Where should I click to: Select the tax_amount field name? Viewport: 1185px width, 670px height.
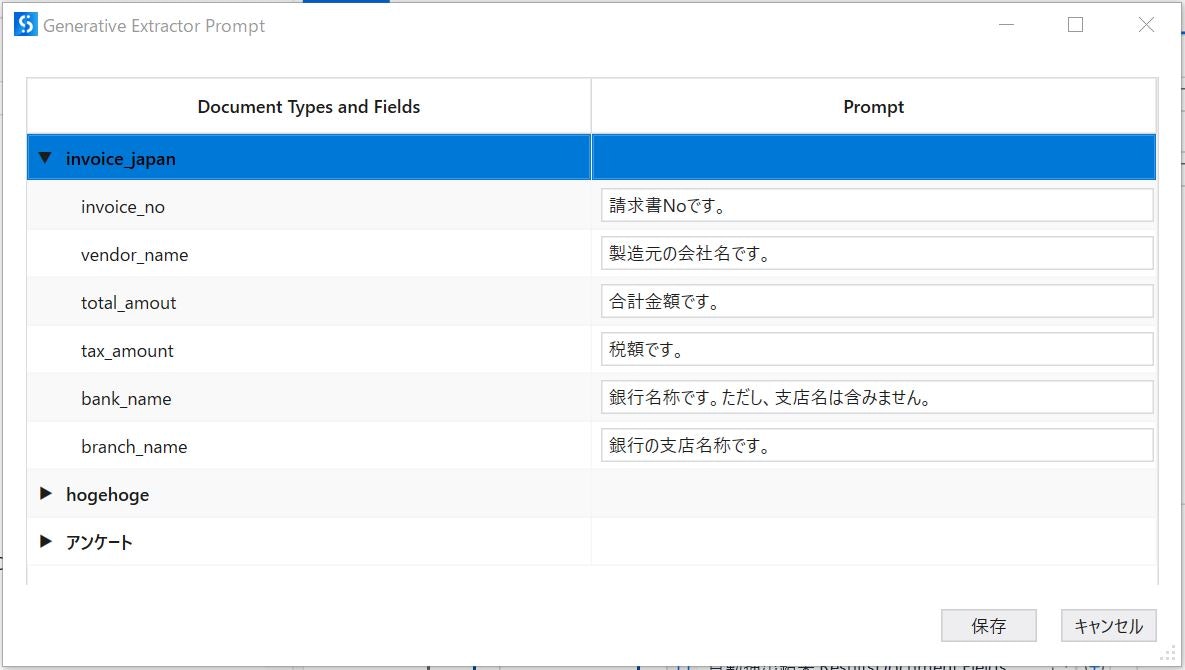(127, 350)
